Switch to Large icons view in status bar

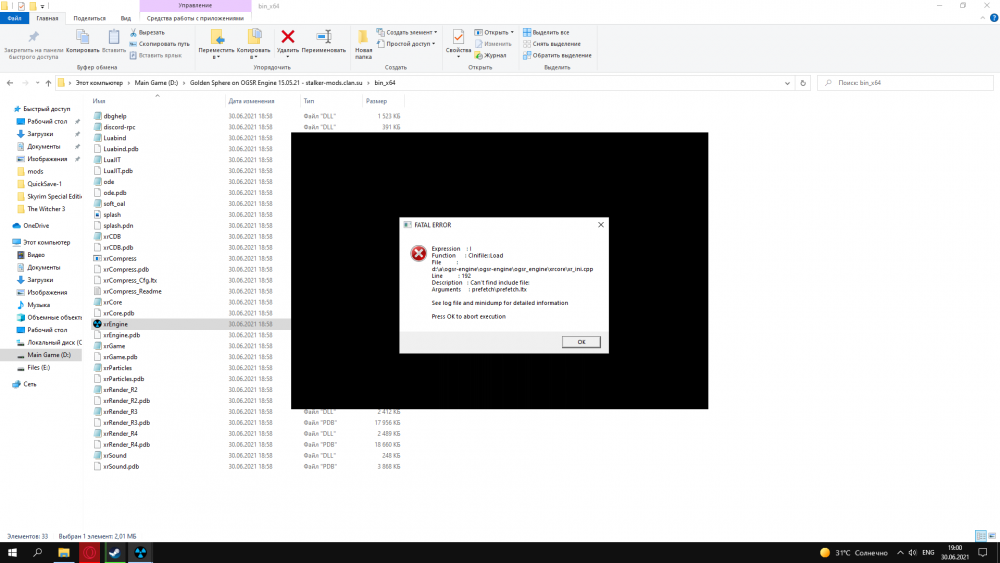click(x=992, y=536)
